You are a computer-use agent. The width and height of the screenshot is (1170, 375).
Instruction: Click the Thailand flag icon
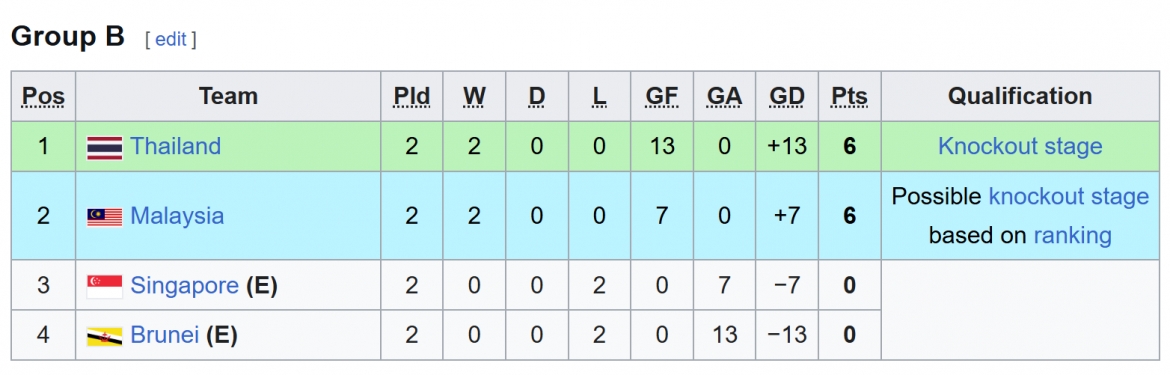click(x=104, y=147)
